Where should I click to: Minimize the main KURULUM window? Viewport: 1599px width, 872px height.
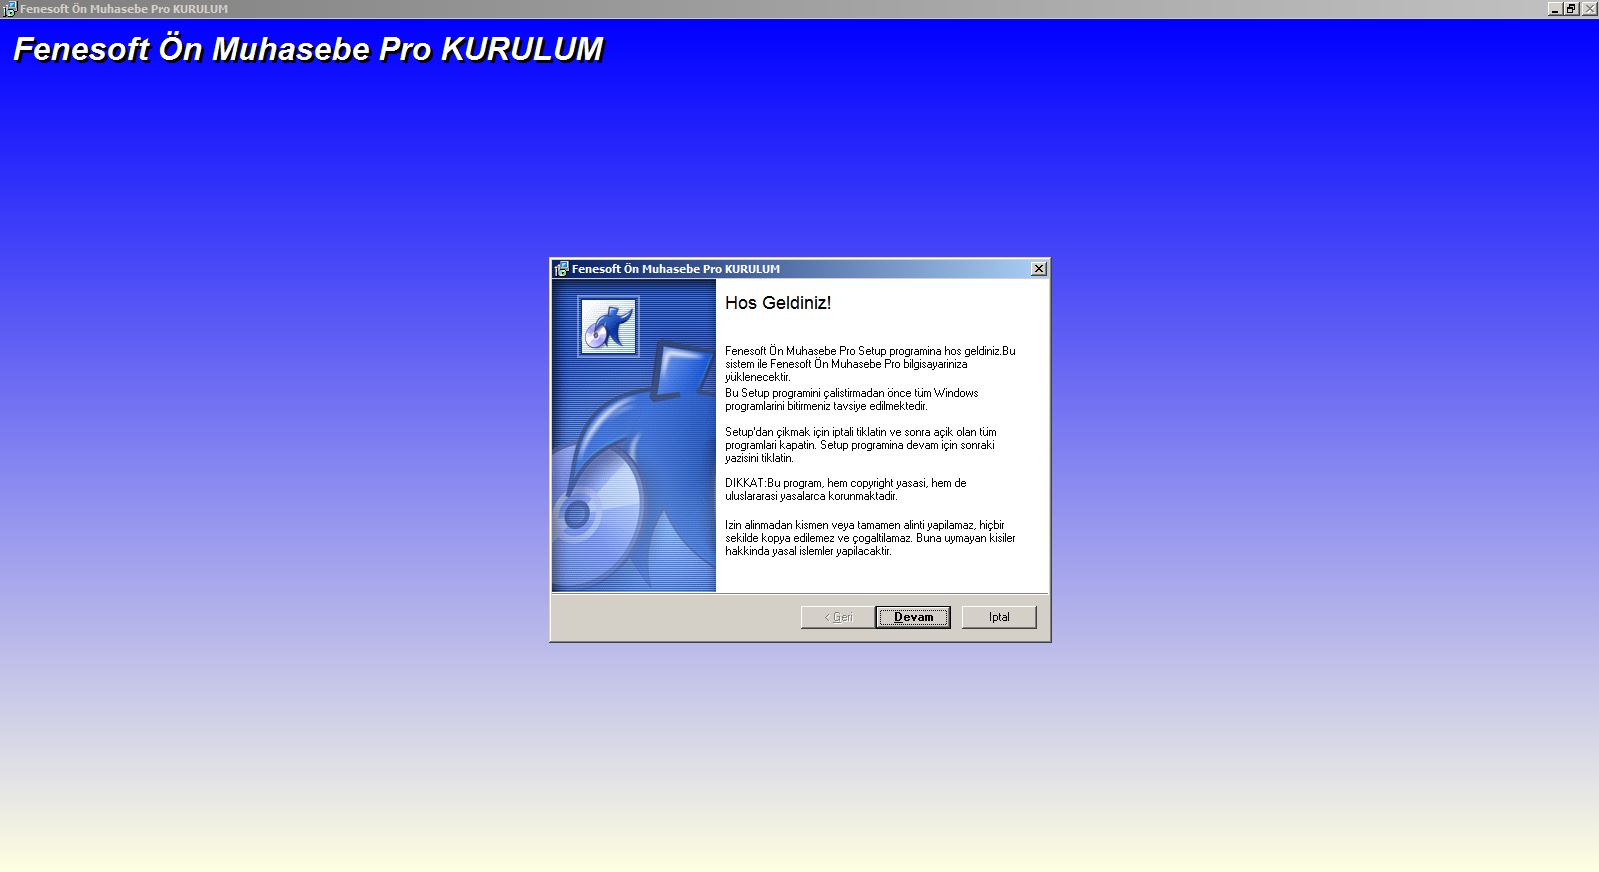(1555, 9)
